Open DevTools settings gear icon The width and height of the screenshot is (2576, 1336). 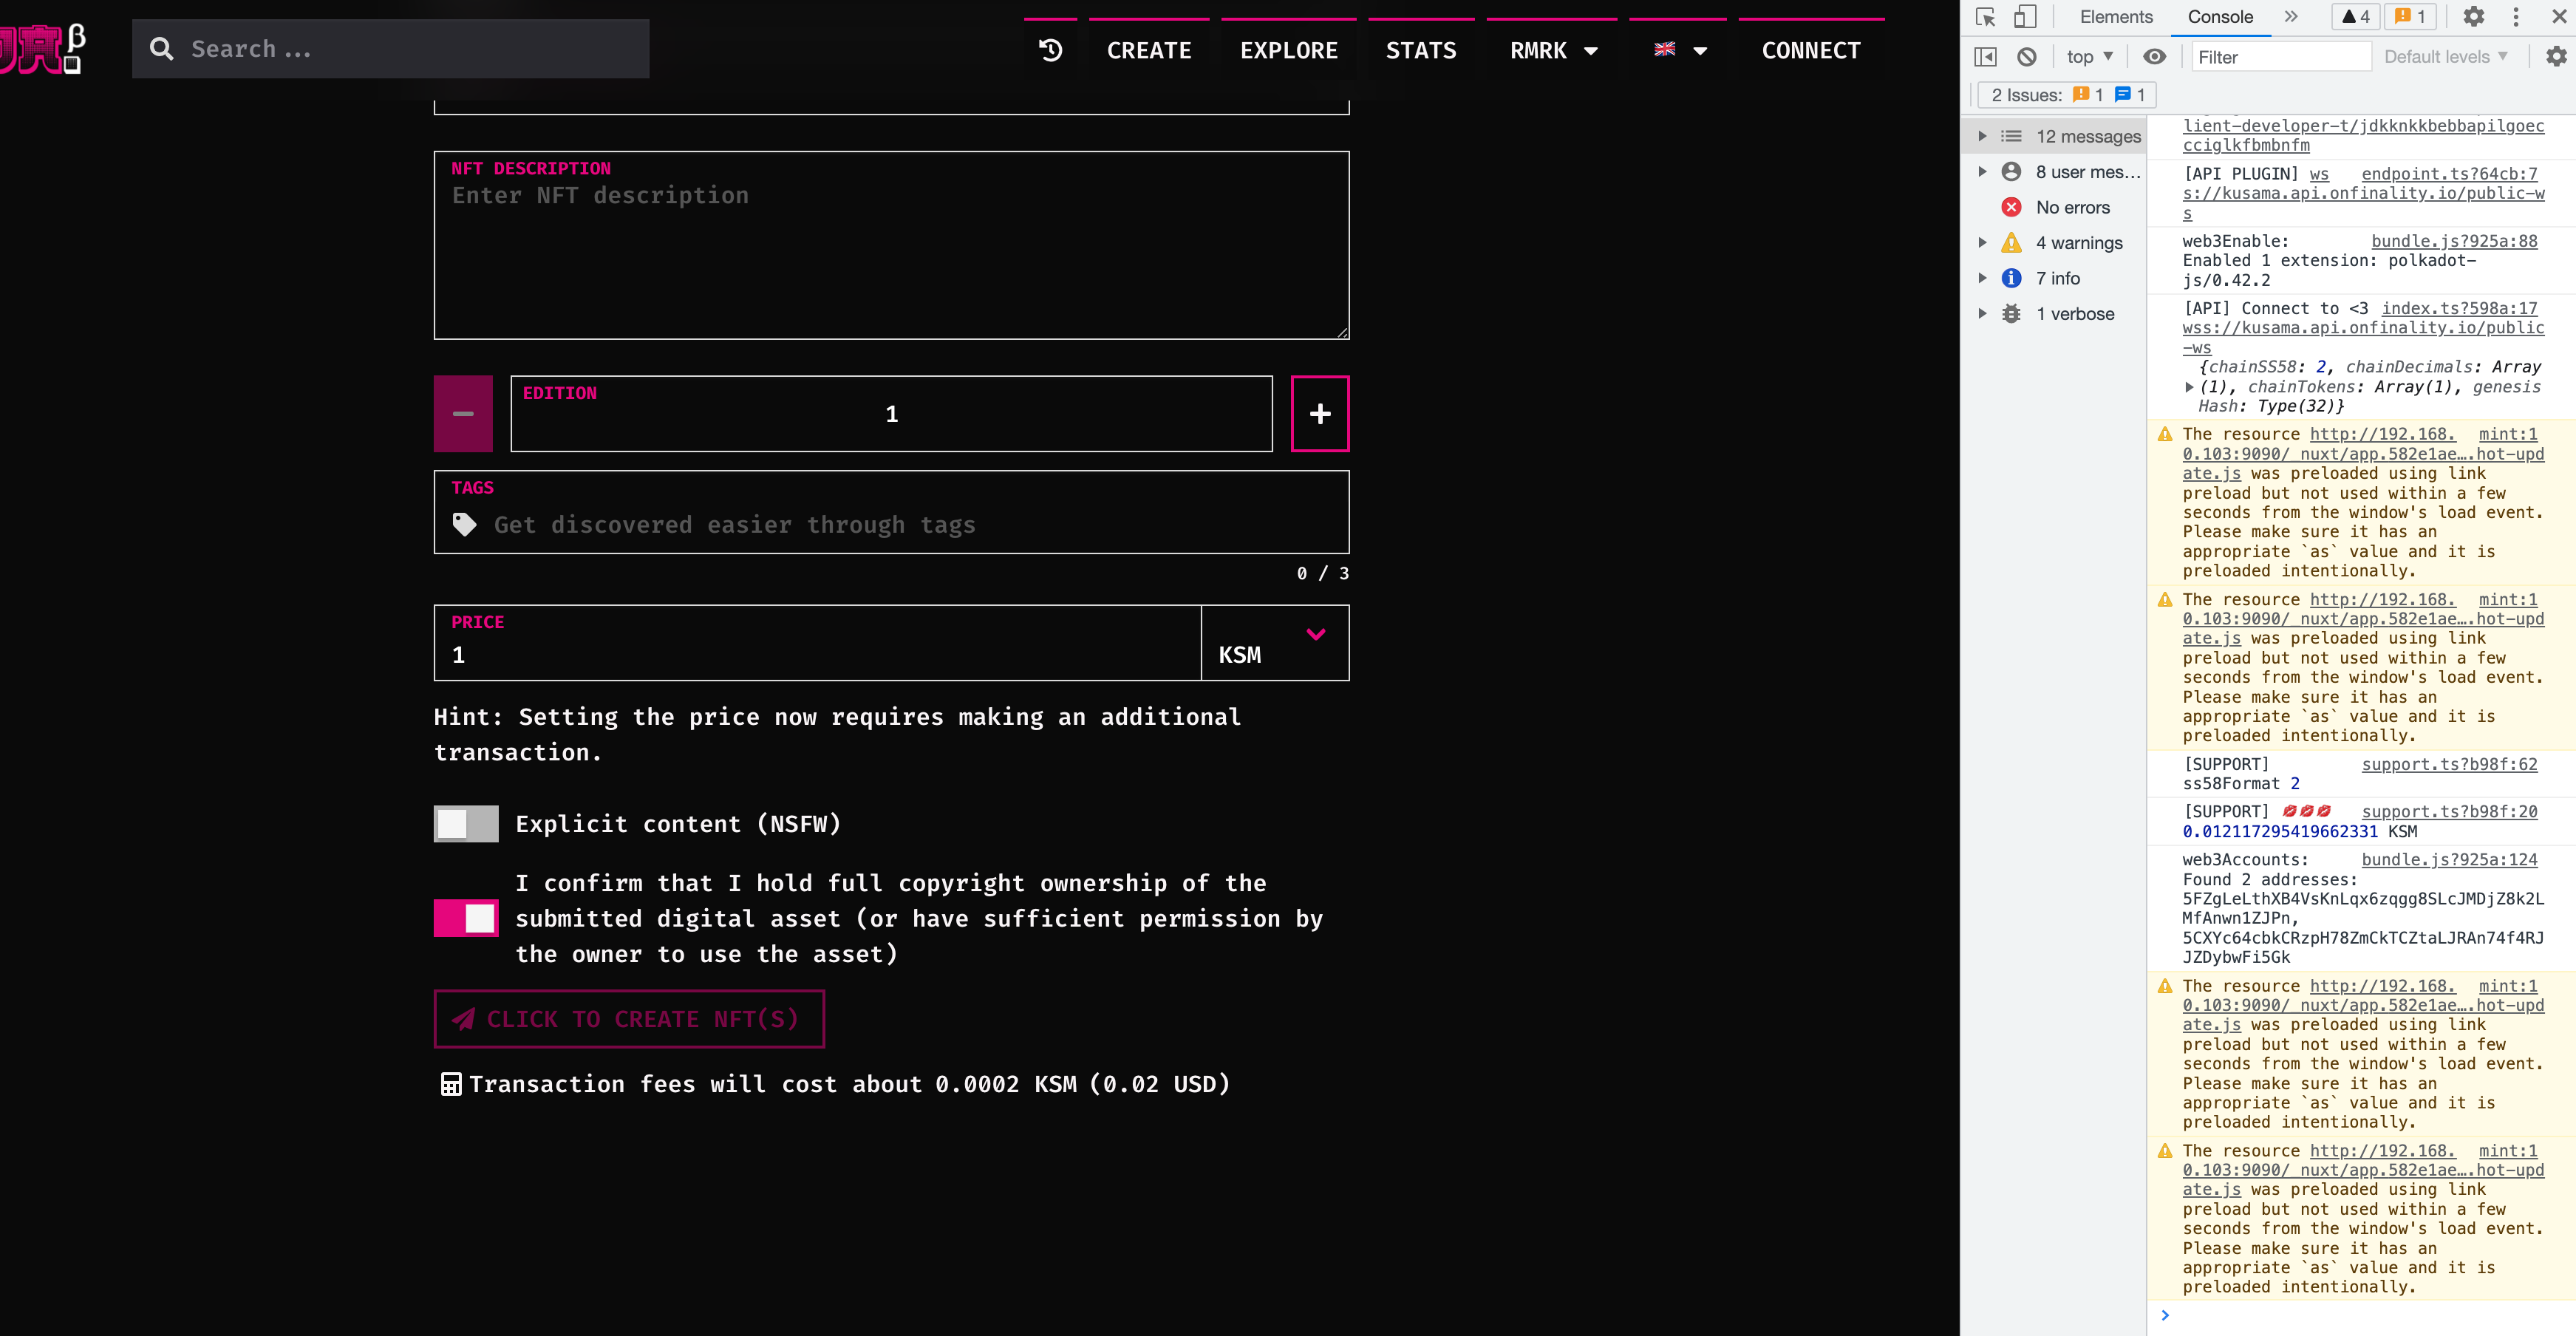tap(2473, 17)
